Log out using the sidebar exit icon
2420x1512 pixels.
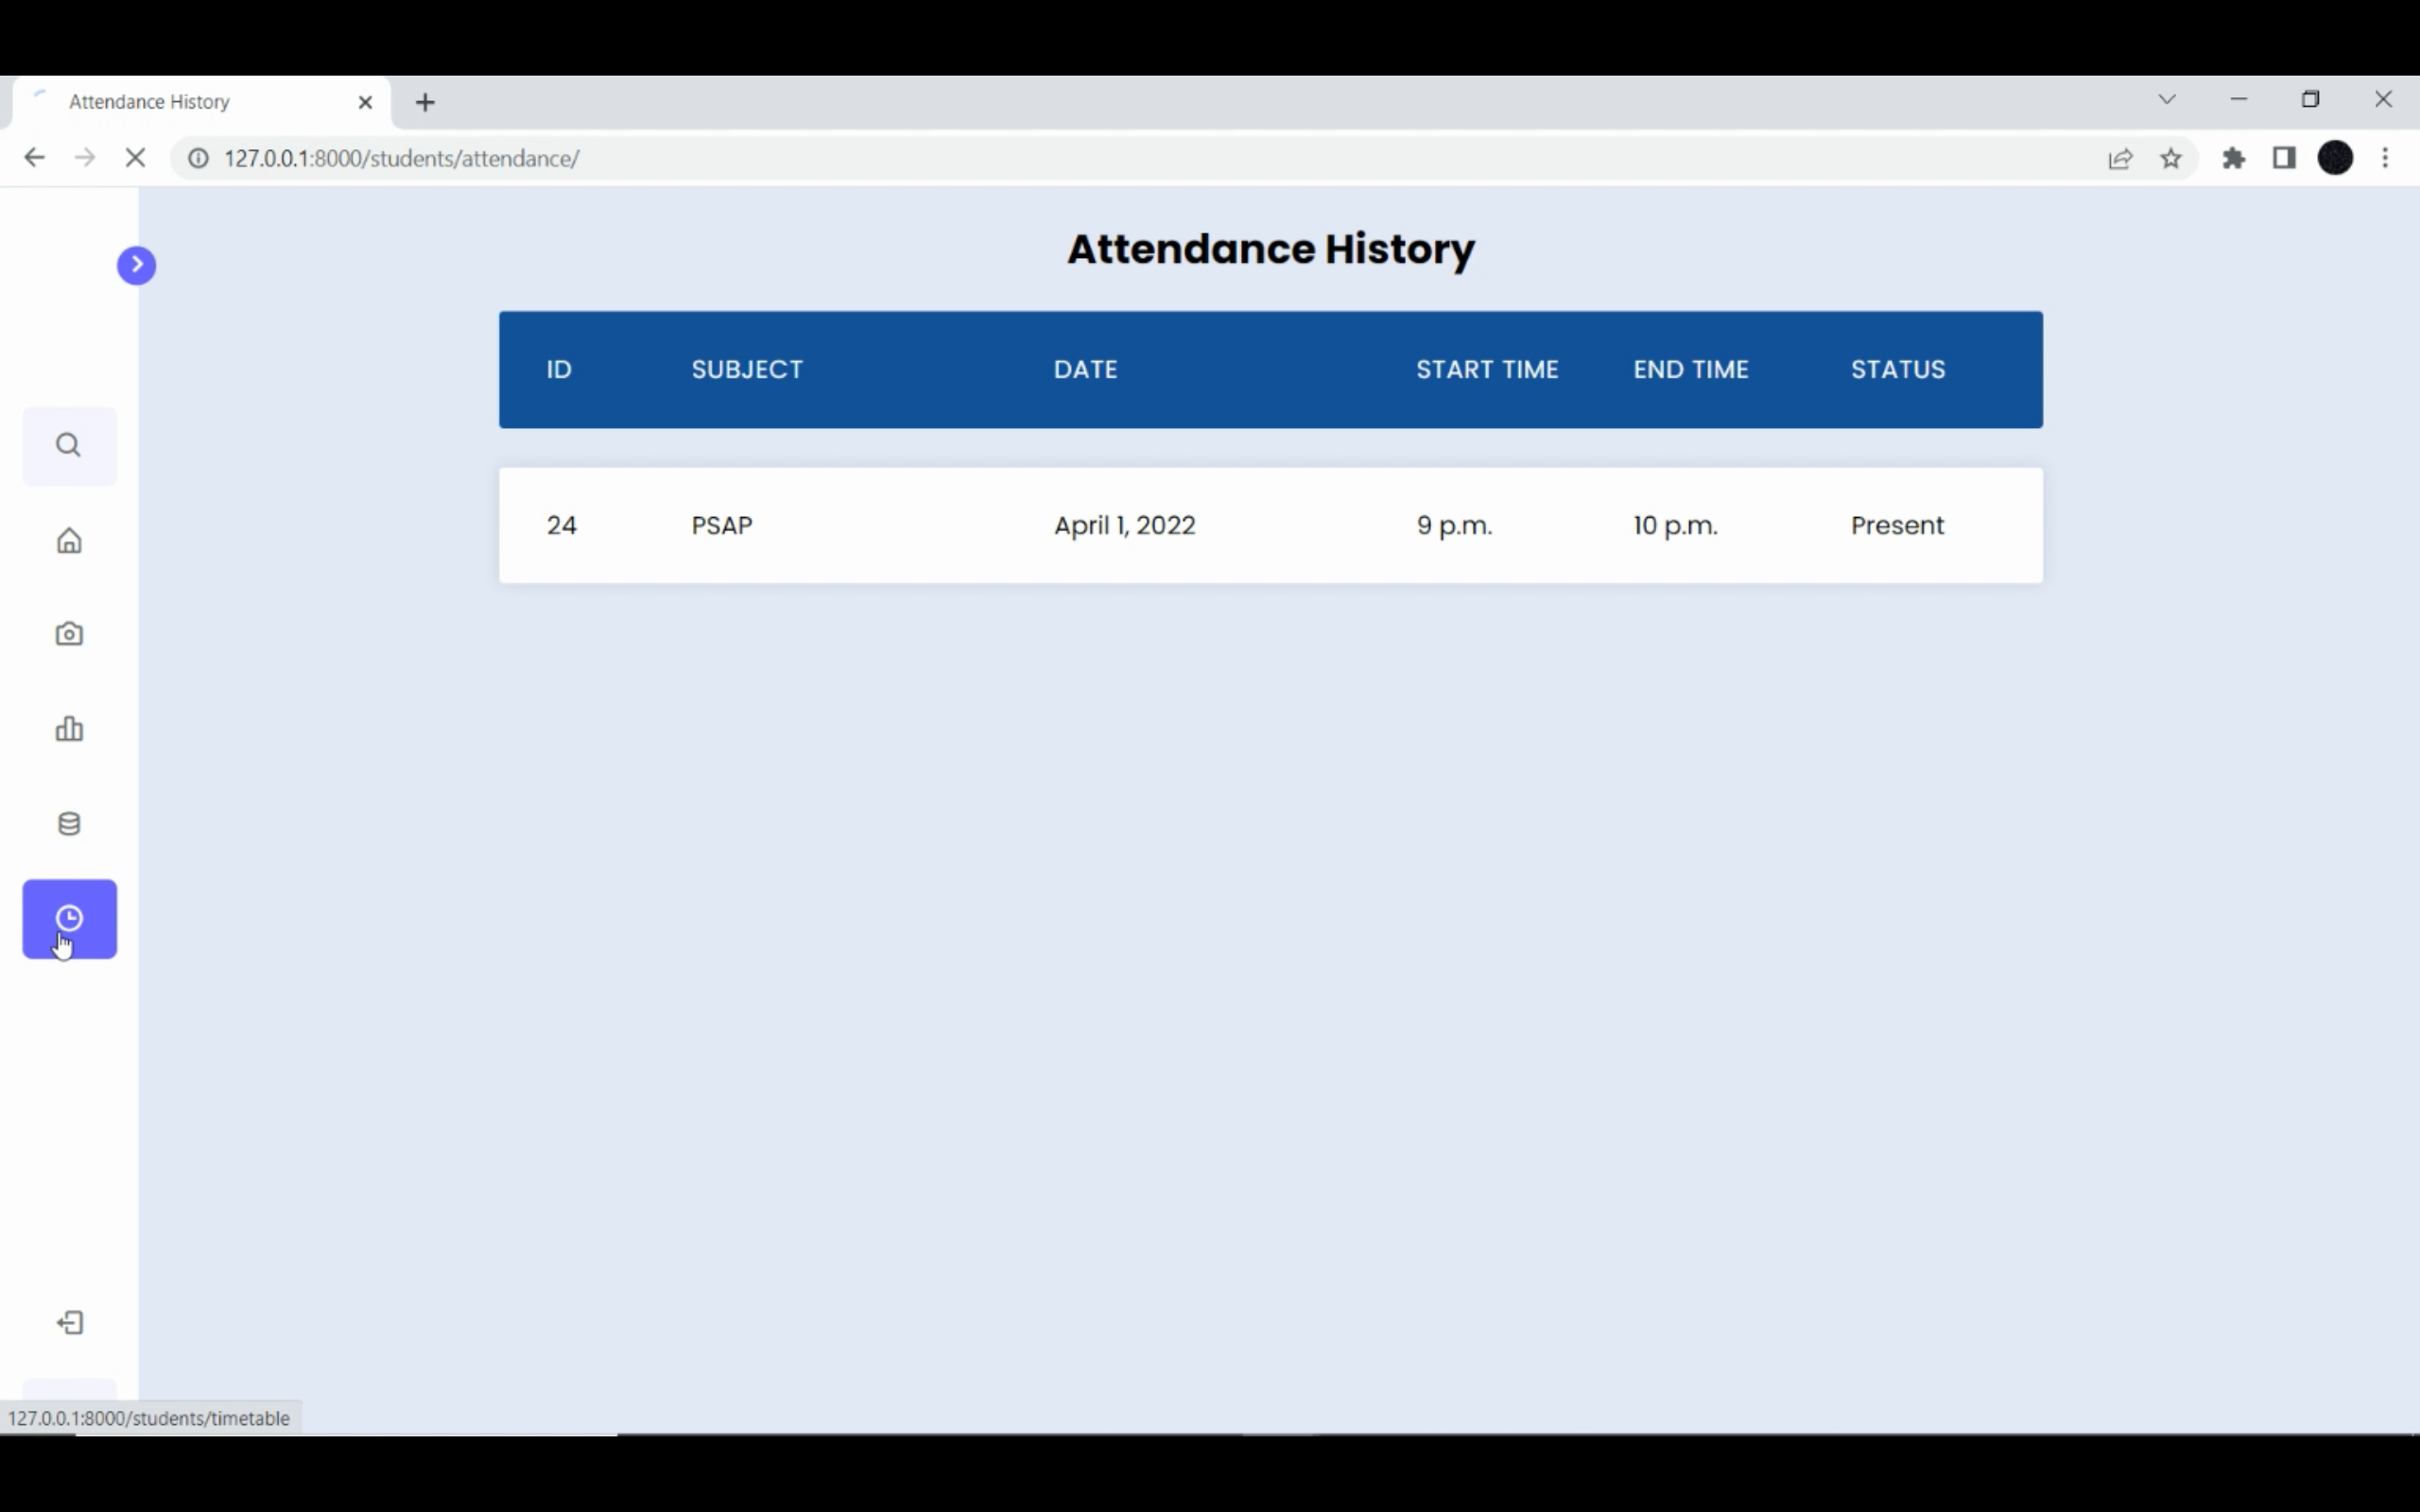pos(70,1321)
